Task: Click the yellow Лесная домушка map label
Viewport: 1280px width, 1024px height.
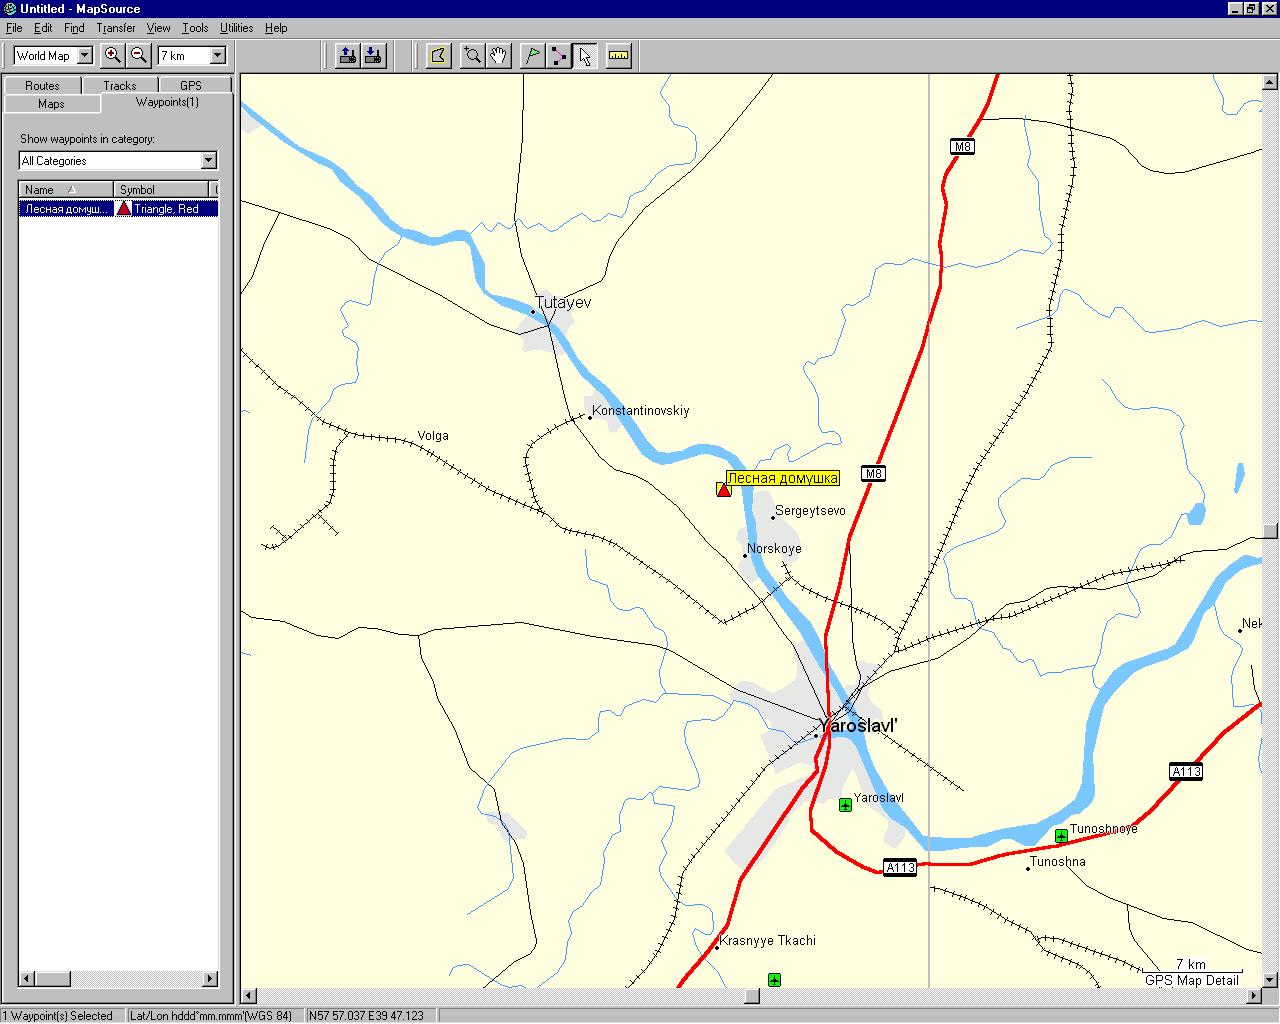Action: tap(783, 479)
